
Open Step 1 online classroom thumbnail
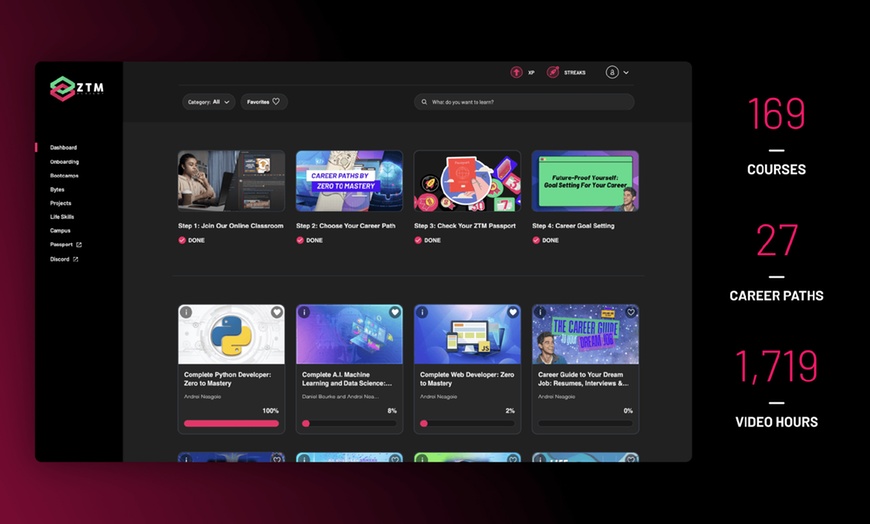coord(231,181)
